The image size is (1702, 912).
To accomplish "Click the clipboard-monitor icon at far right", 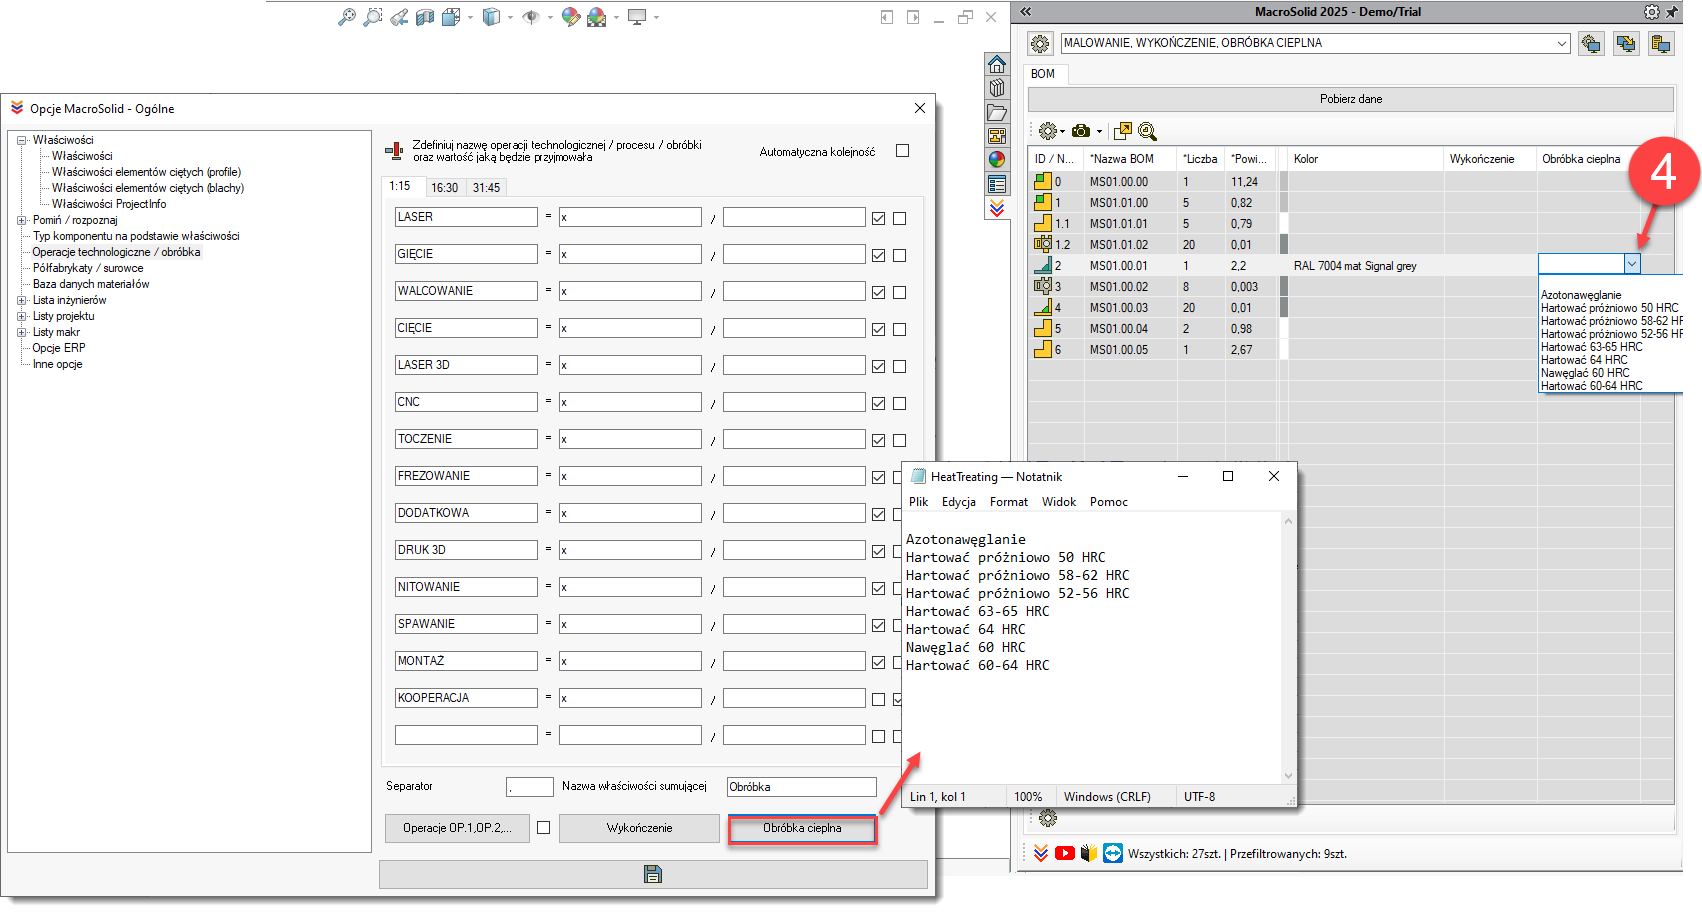I will click(1661, 44).
